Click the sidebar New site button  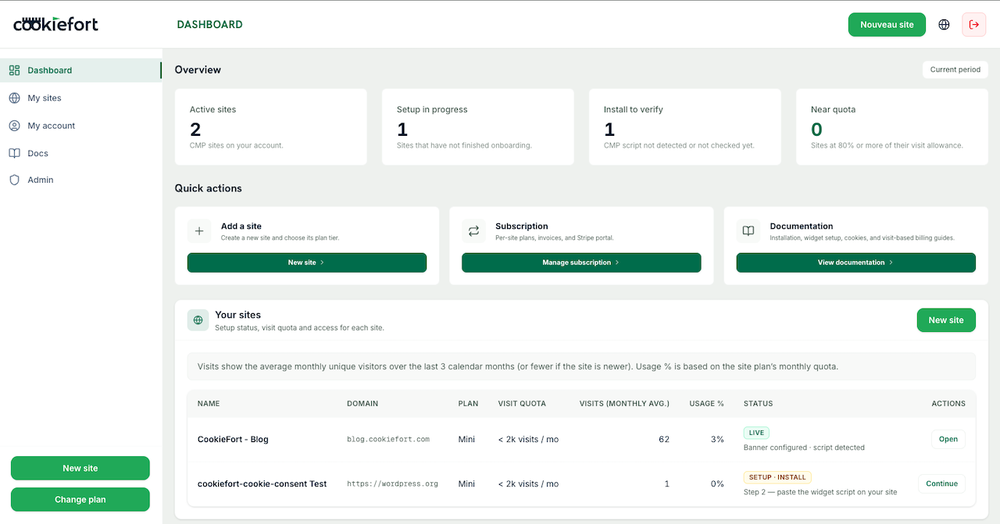pos(80,468)
